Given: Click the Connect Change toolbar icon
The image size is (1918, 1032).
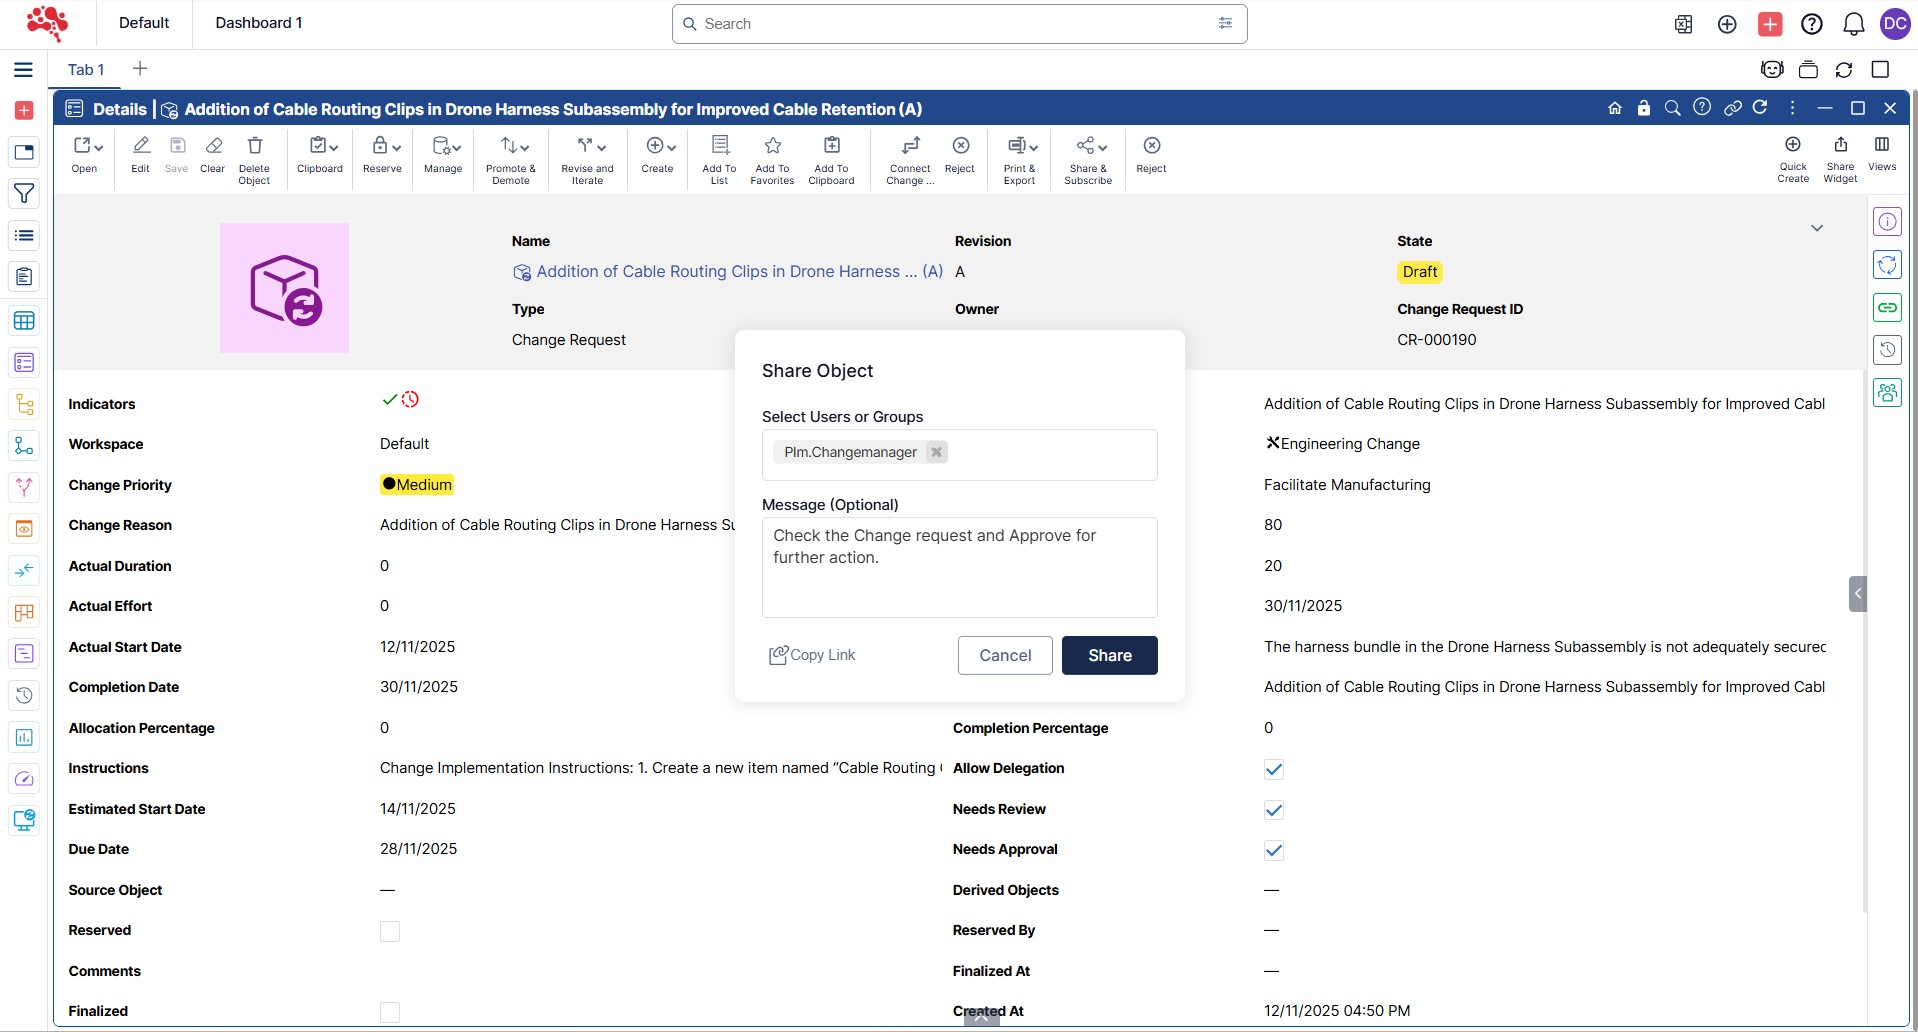Looking at the screenshot, I should tap(910, 147).
